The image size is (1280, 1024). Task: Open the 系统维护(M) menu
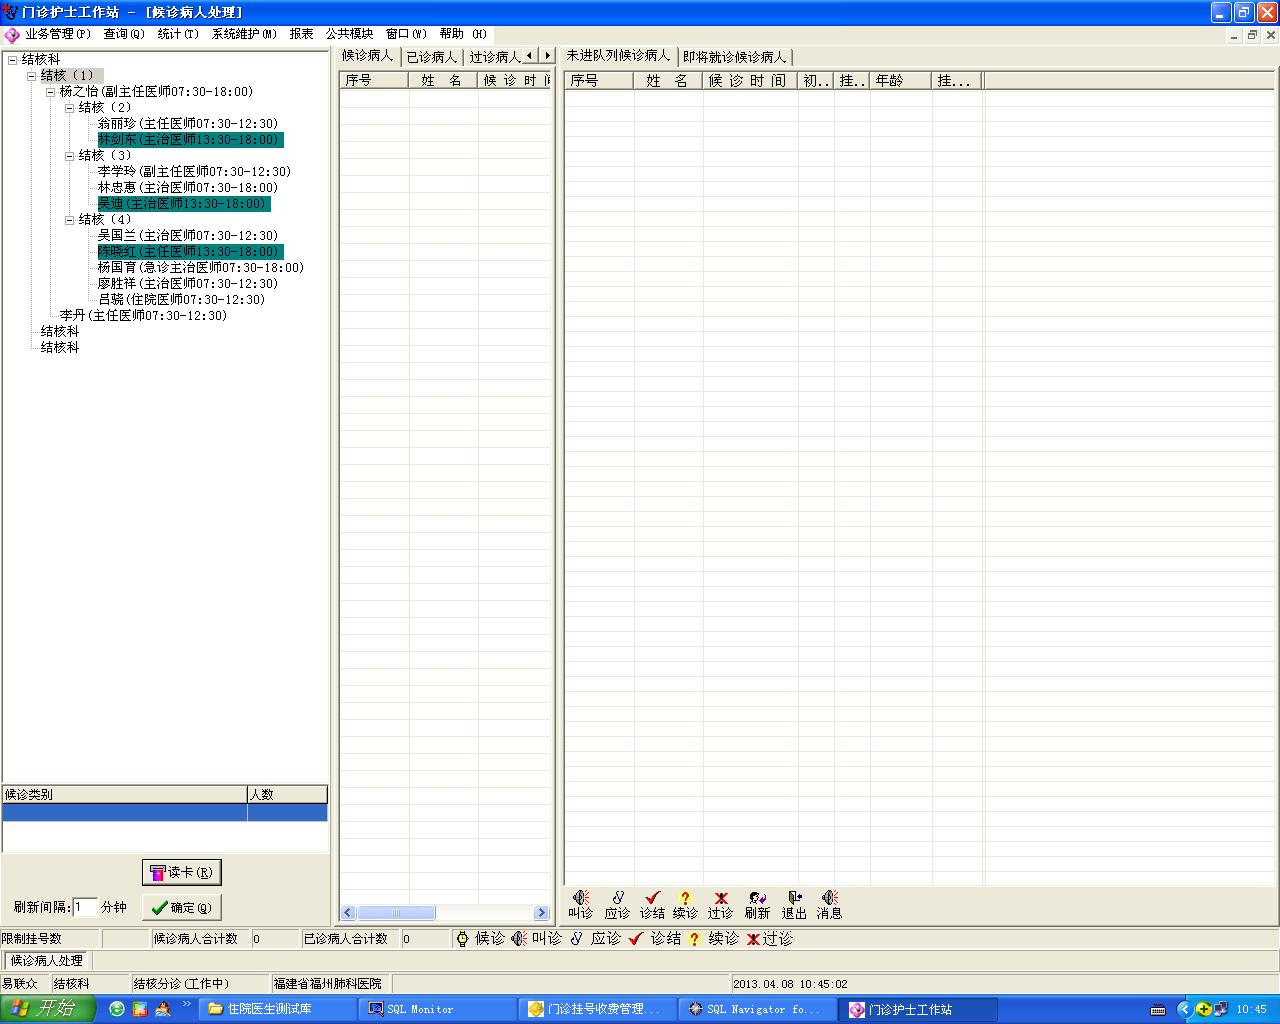(244, 34)
